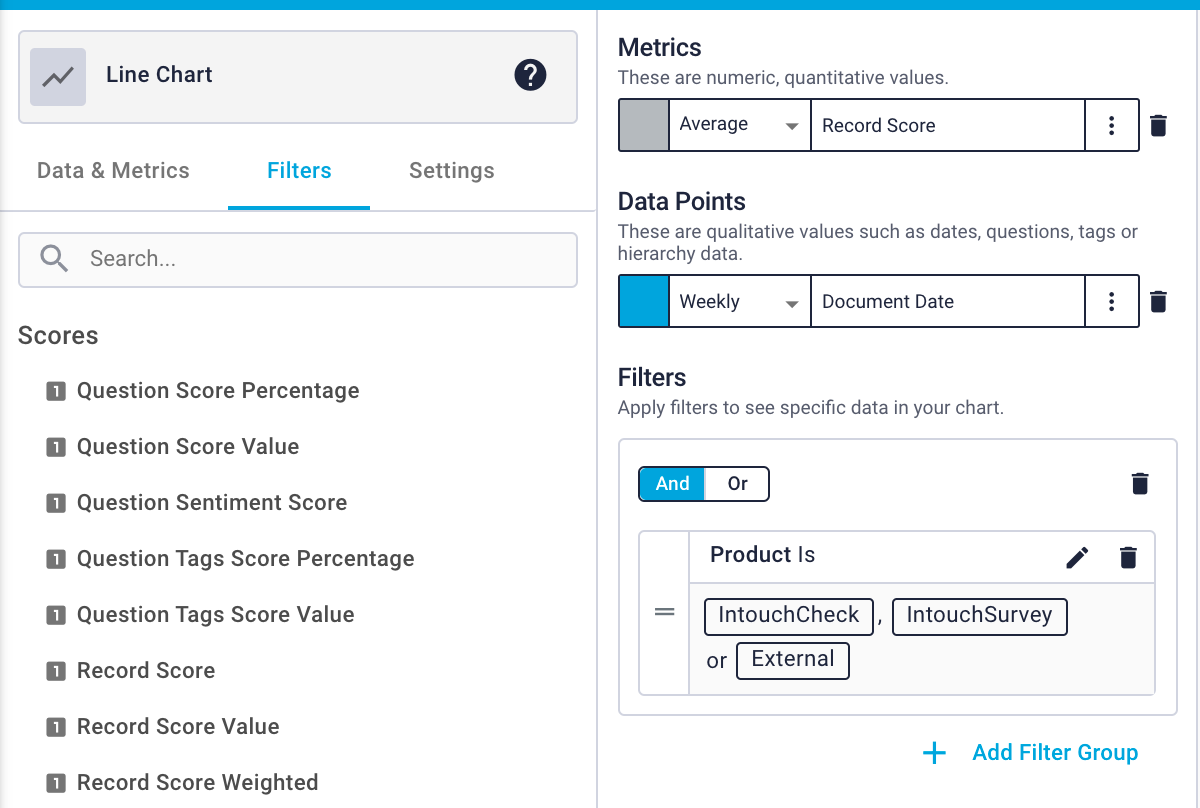Viewport: 1200px width, 808px height.
Task: Open the Line Chart help tooltip
Action: pos(531,75)
